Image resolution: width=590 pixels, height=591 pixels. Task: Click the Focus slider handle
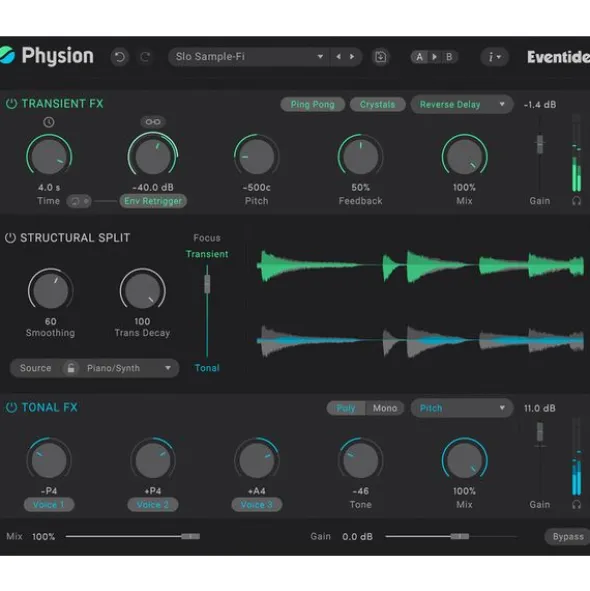tap(207, 284)
